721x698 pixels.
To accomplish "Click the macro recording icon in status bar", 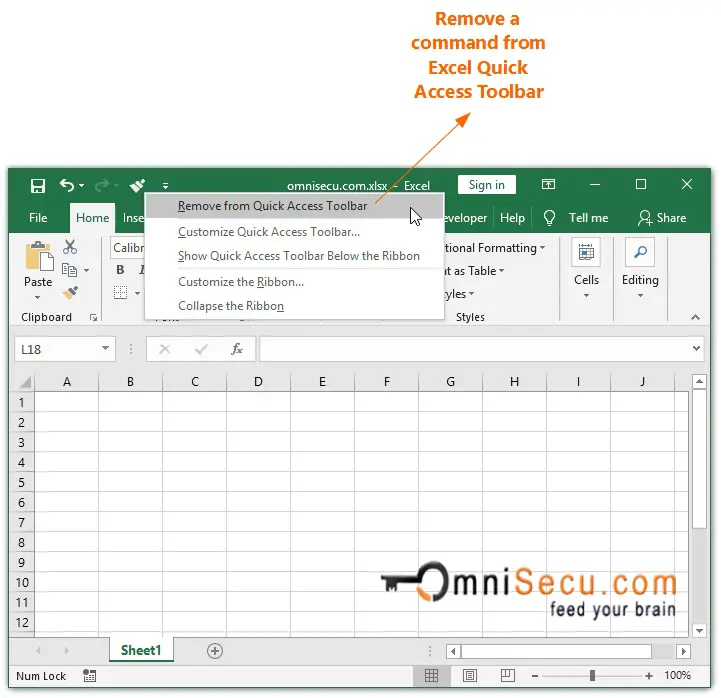I will (x=89, y=675).
